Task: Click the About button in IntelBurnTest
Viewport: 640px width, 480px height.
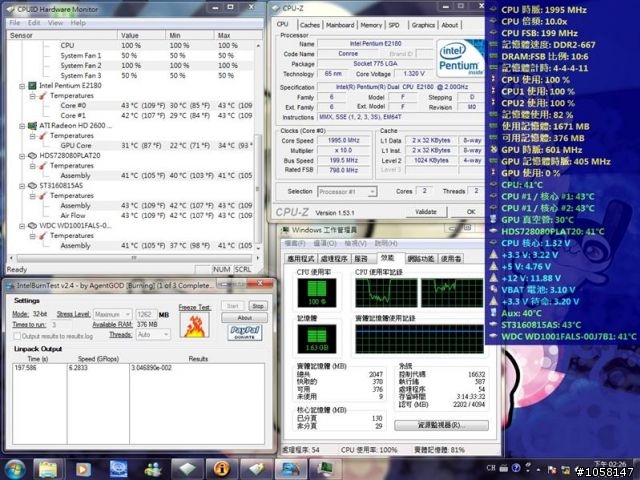Action: (x=244, y=318)
